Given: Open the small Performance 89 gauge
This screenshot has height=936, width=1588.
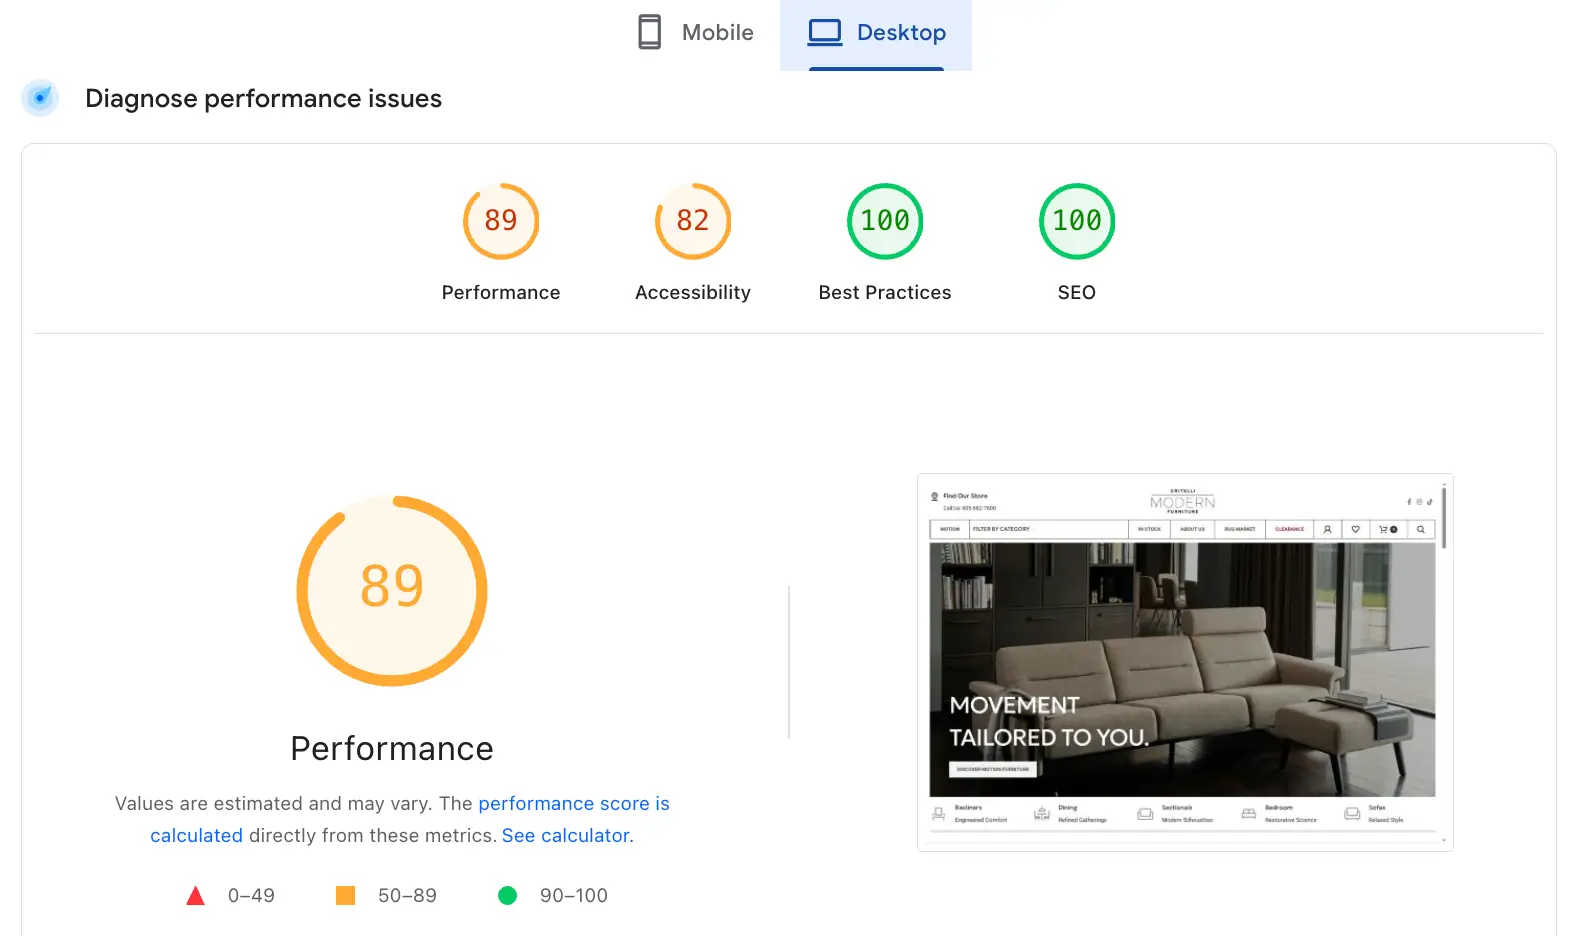Looking at the screenshot, I should pos(501,221).
